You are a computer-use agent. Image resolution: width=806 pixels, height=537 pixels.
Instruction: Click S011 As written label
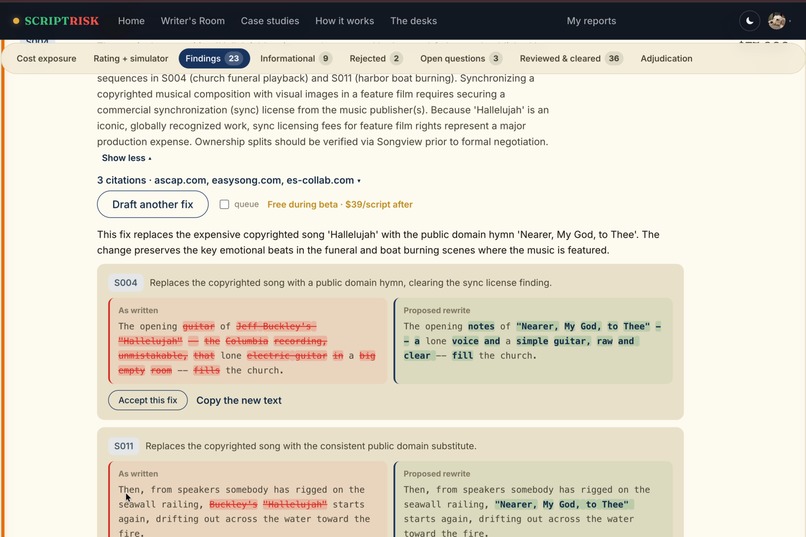coord(138,474)
